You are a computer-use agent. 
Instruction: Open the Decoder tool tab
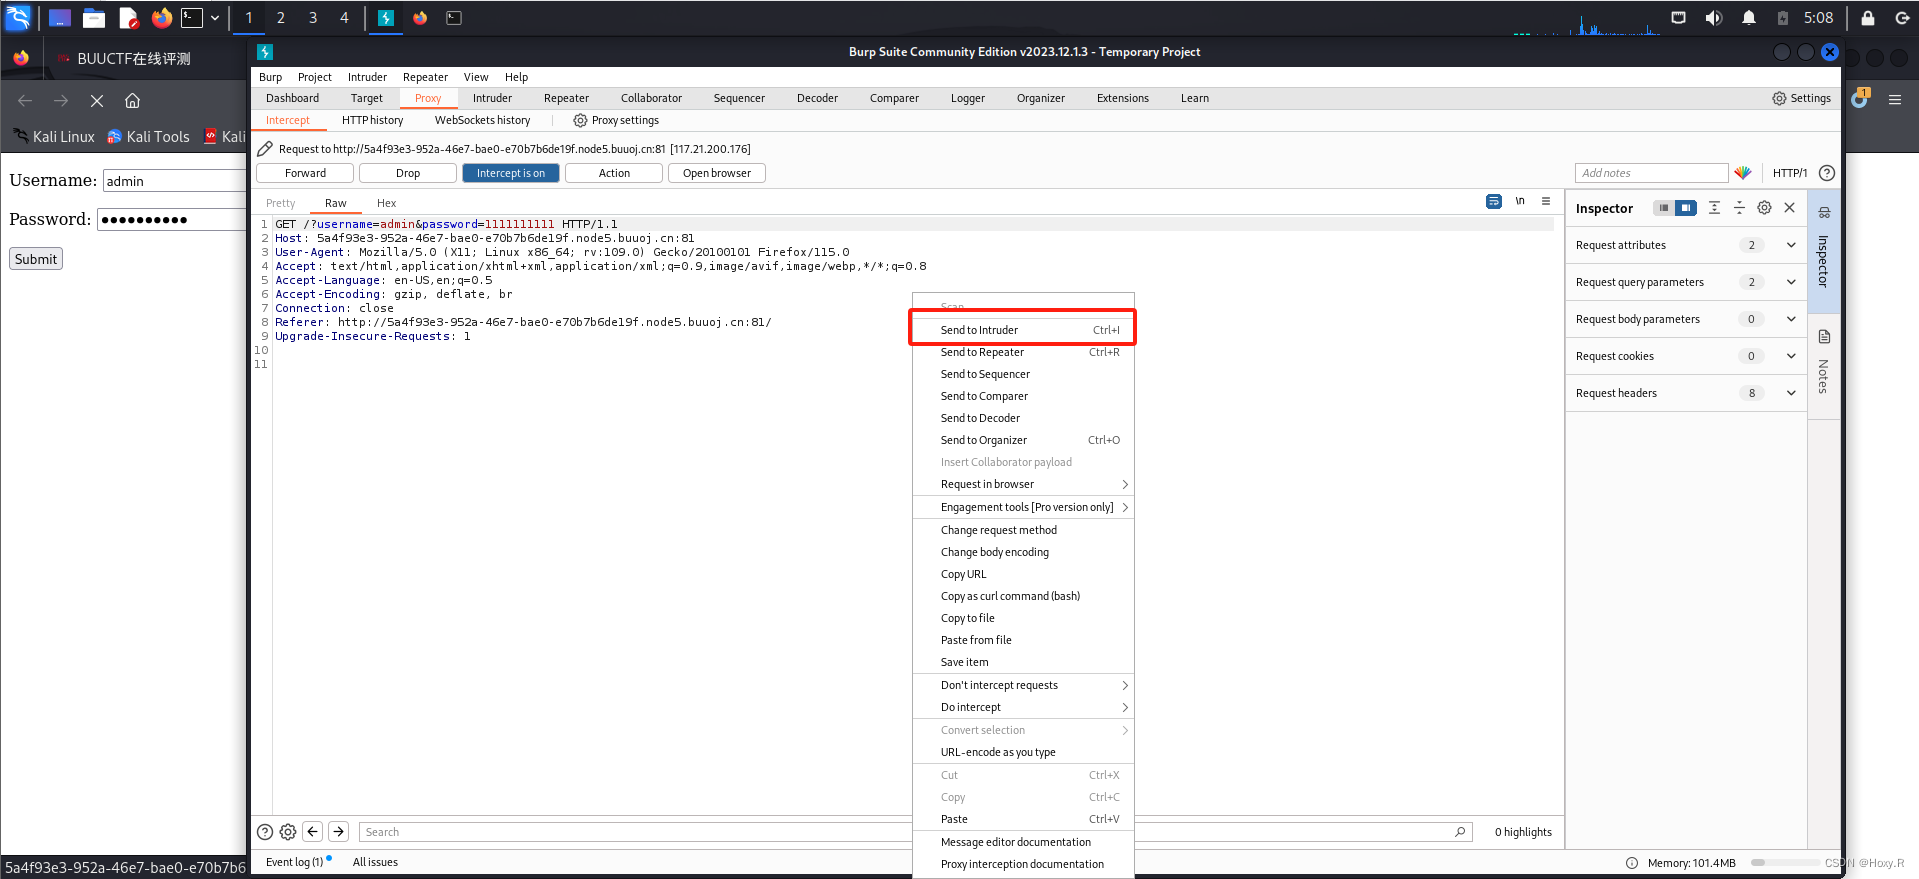tap(817, 98)
